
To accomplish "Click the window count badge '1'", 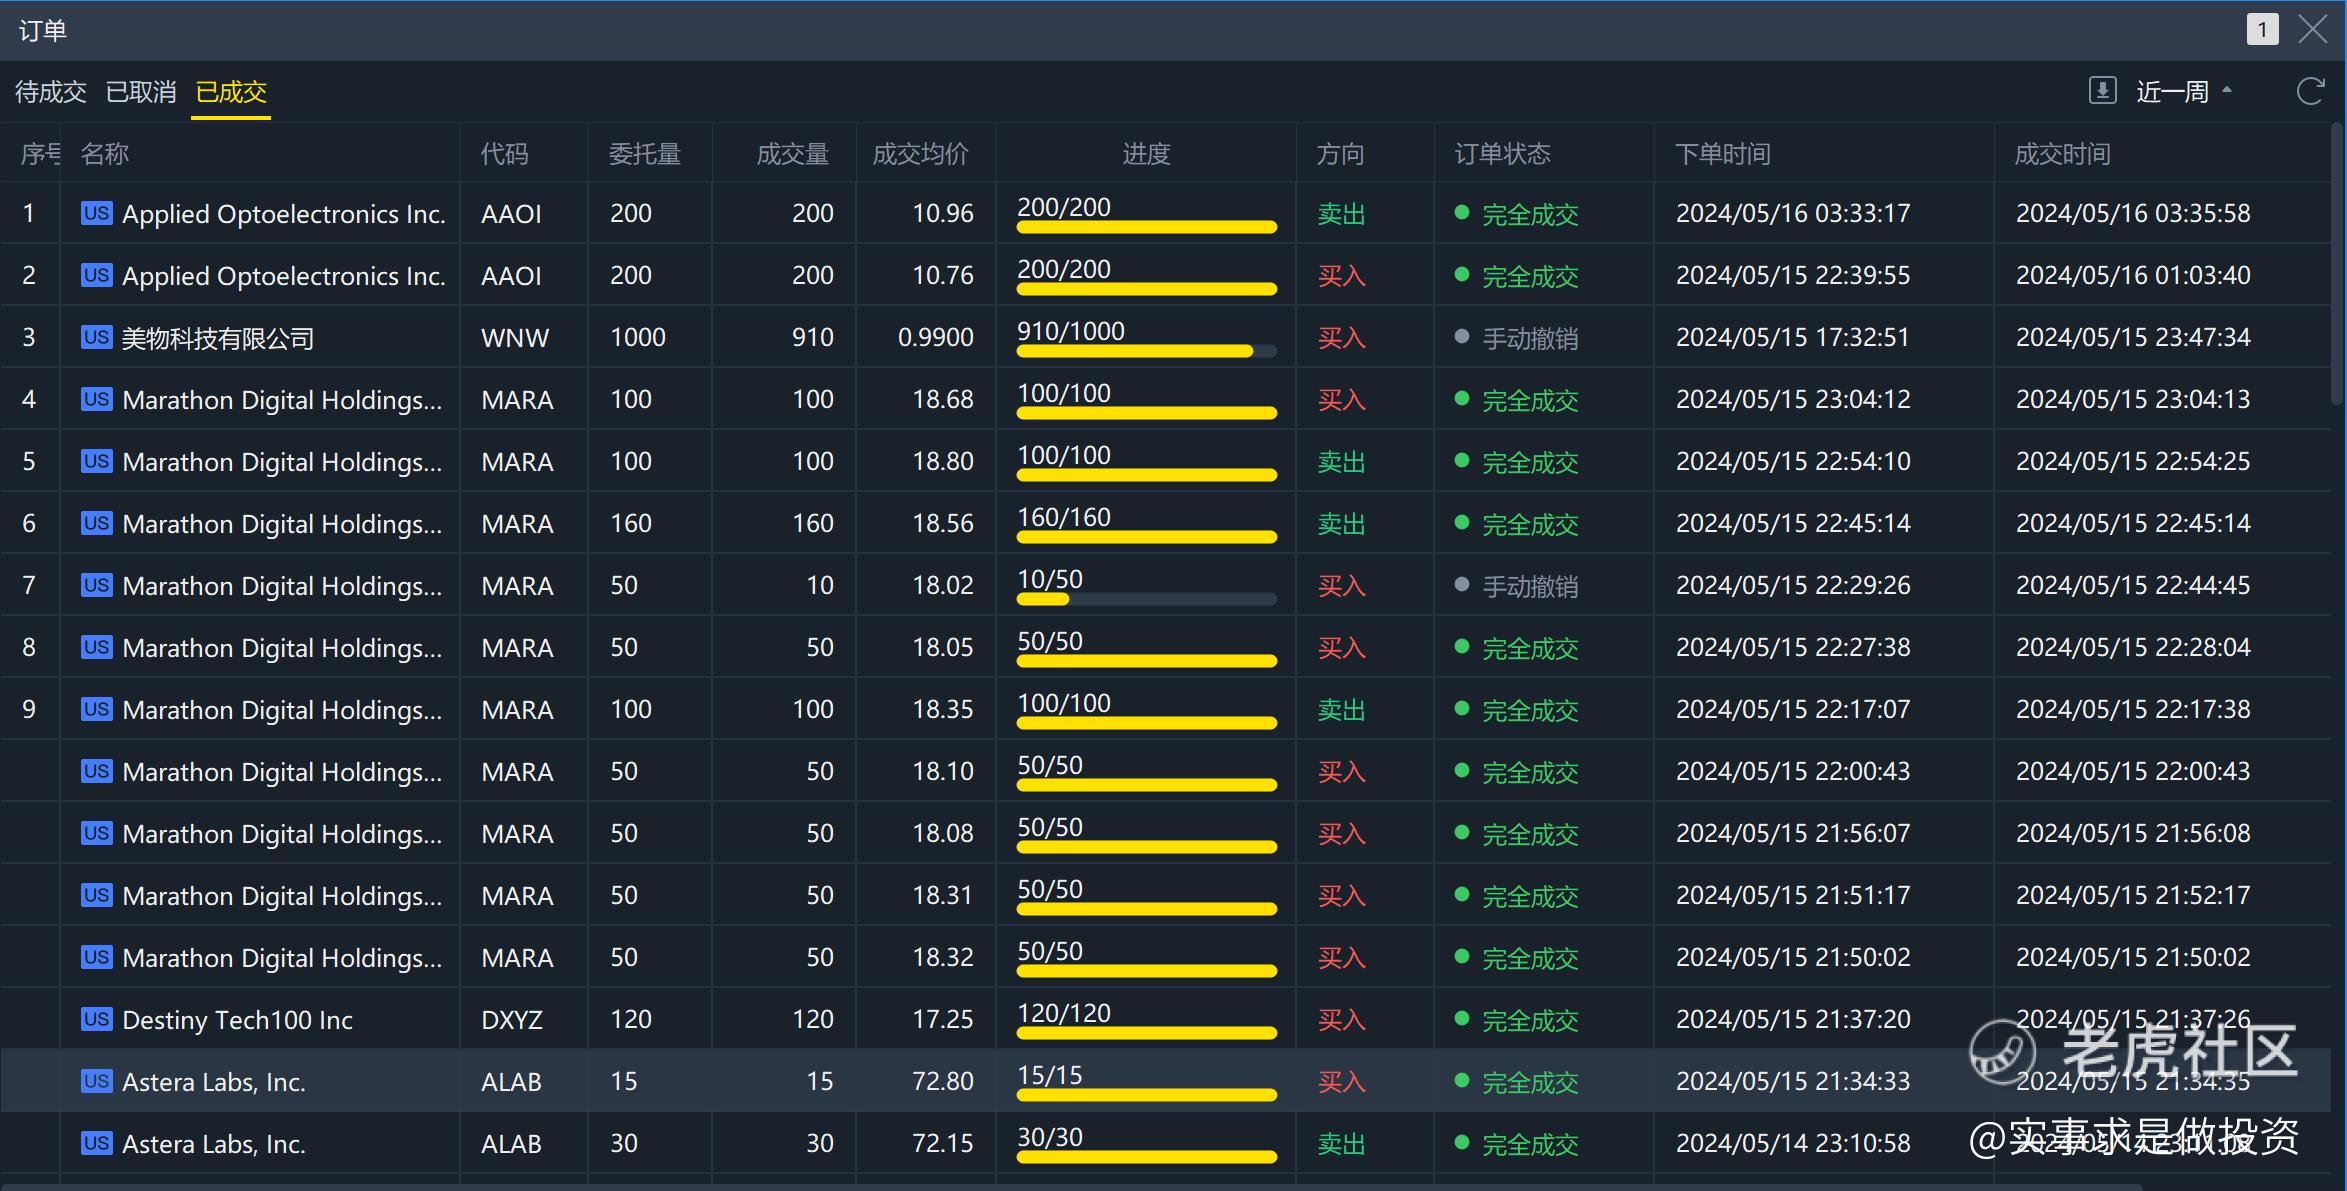I will point(2262,29).
